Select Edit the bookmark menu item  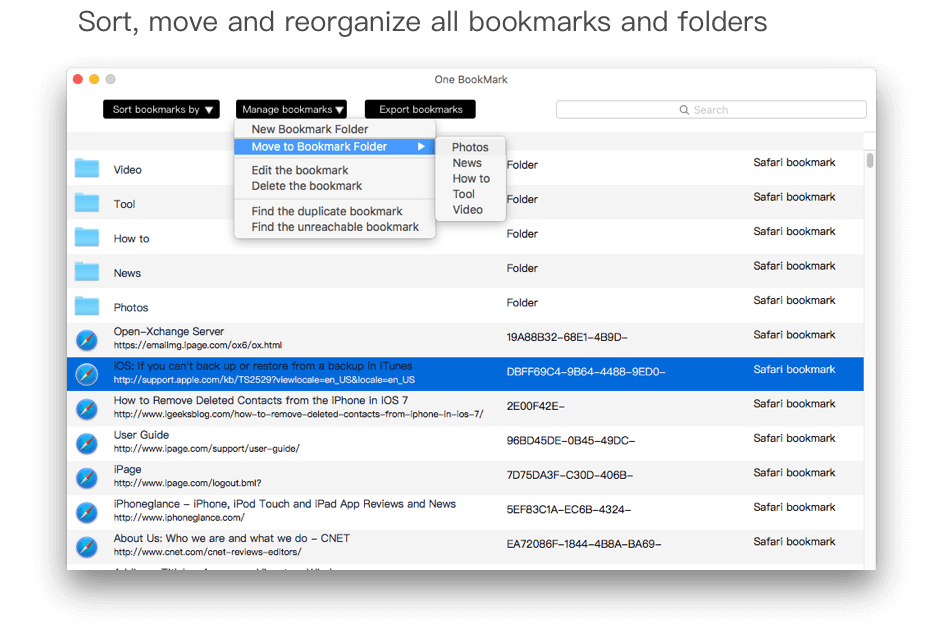click(x=300, y=170)
